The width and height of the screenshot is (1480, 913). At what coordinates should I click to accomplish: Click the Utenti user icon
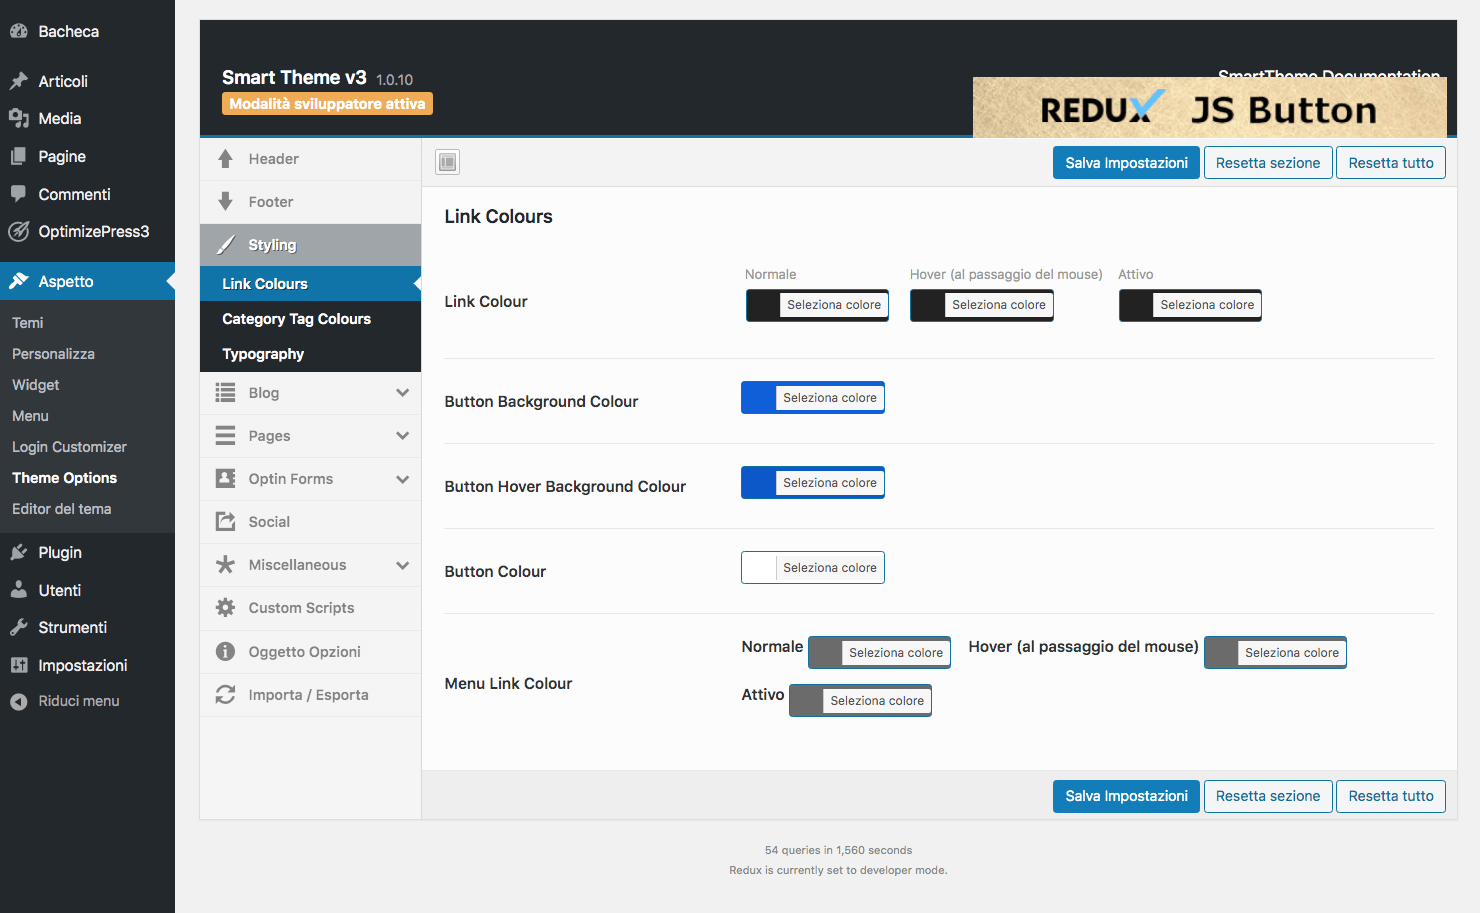click(19, 590)
